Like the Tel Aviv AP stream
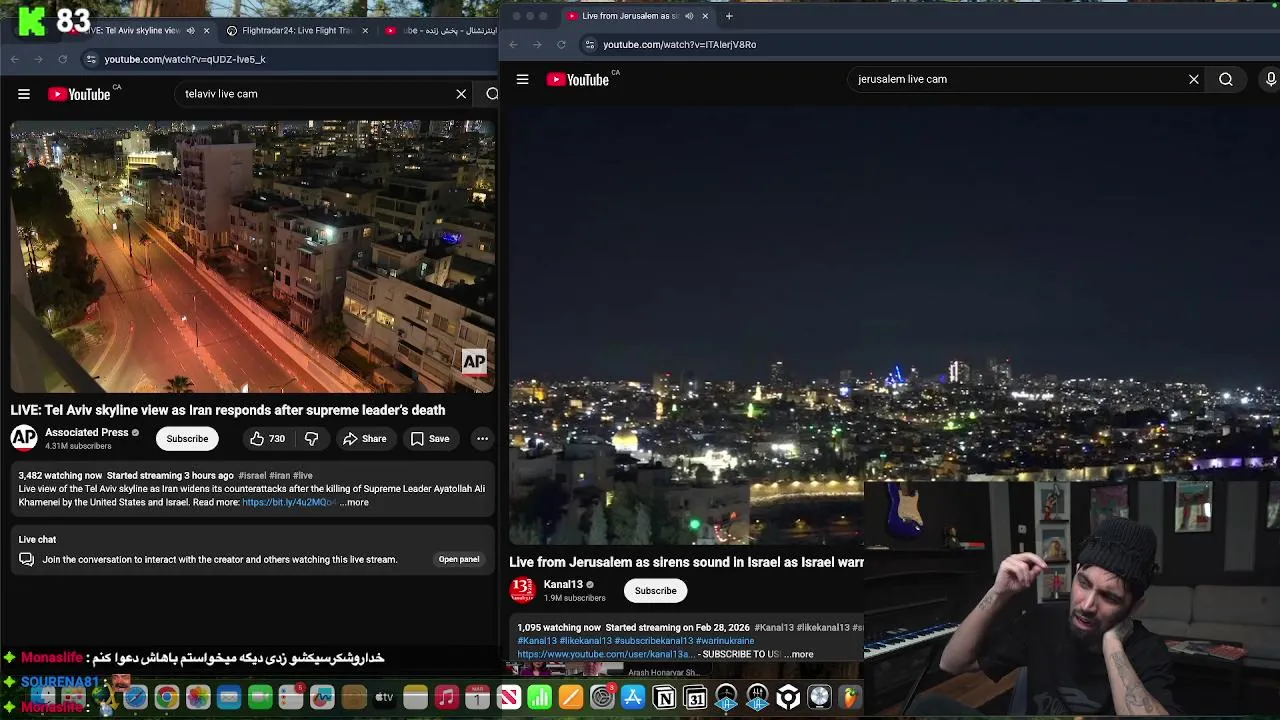Viewport: 1280px width, 720px height. [x=267, y=438]
